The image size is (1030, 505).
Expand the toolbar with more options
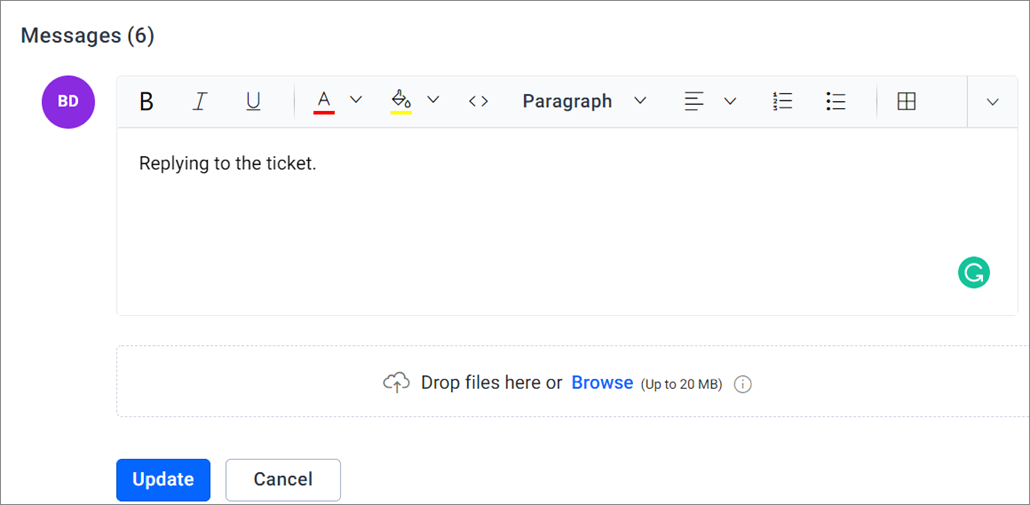[993, 102]
